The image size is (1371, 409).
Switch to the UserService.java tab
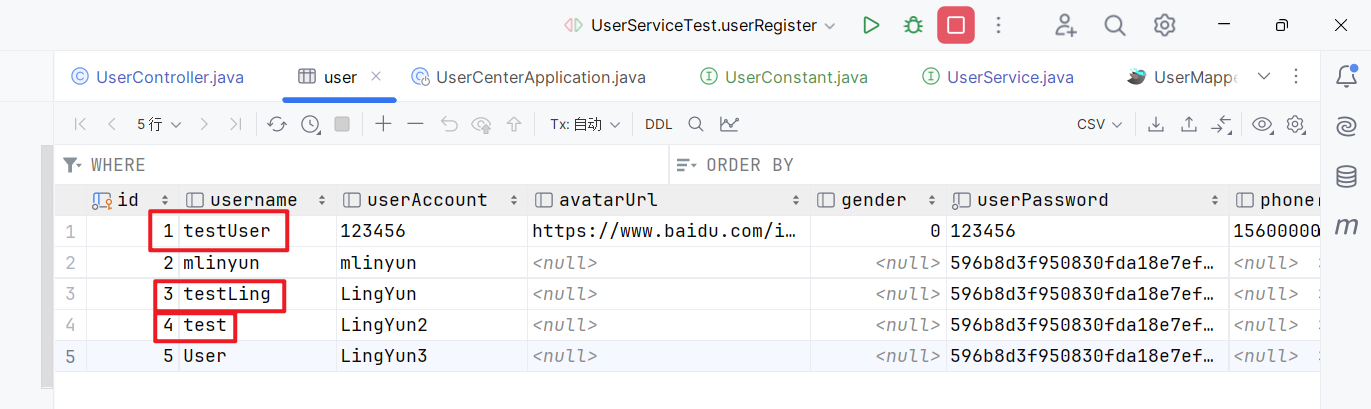point(998,77)
